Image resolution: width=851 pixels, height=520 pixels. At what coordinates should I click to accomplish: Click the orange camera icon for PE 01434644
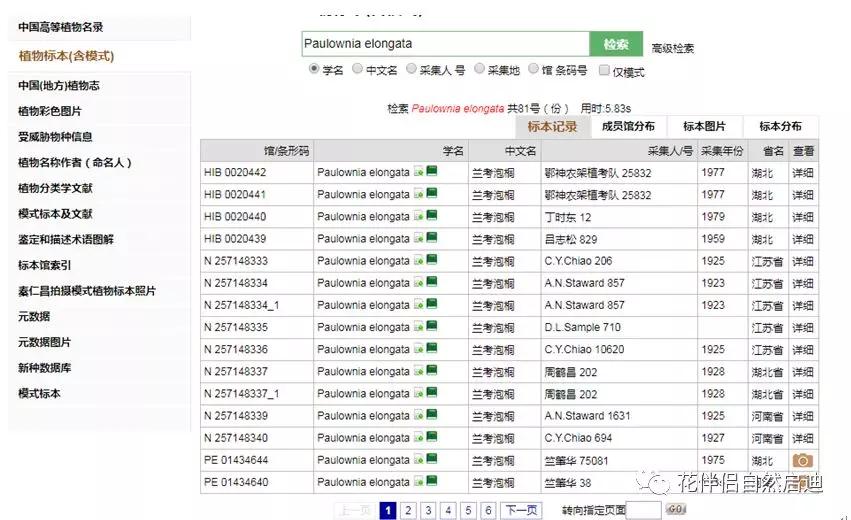point(803,460)
